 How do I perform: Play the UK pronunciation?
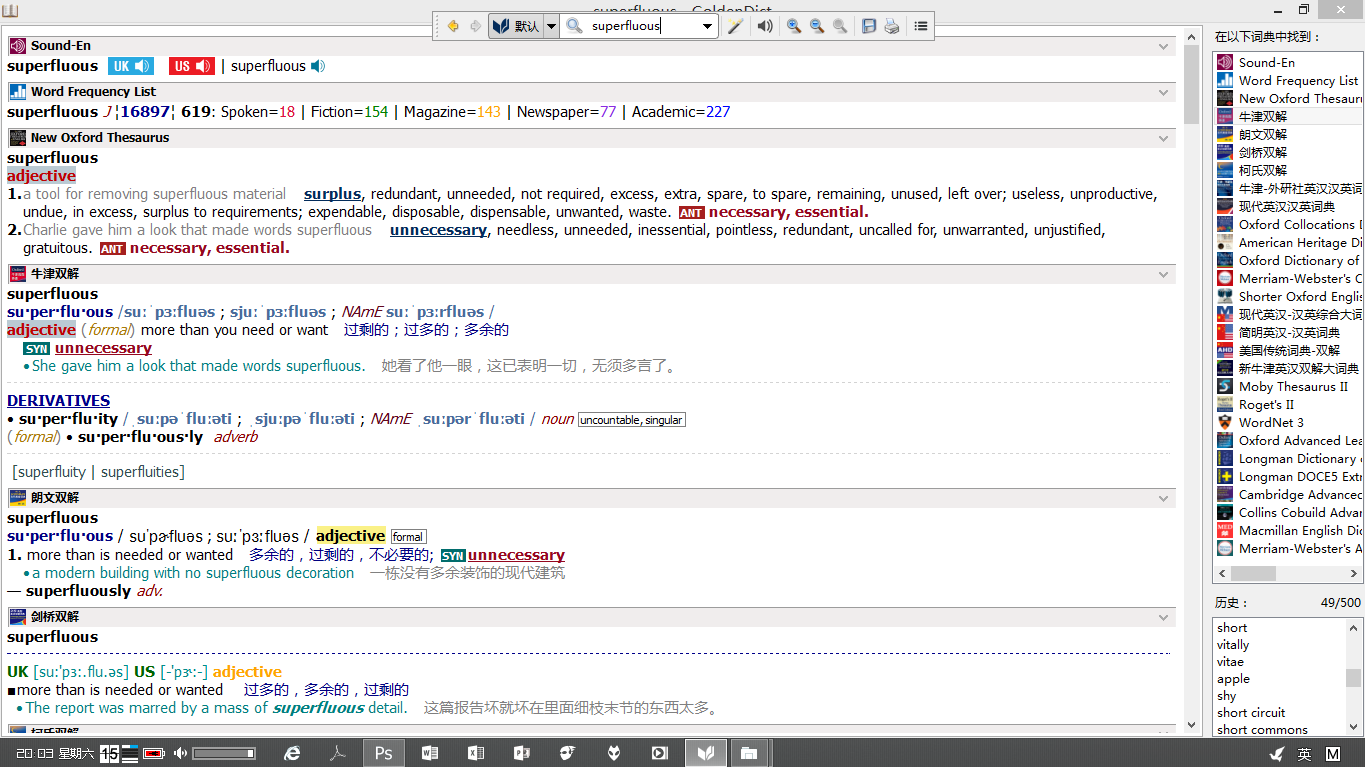(x=130, y=66)
